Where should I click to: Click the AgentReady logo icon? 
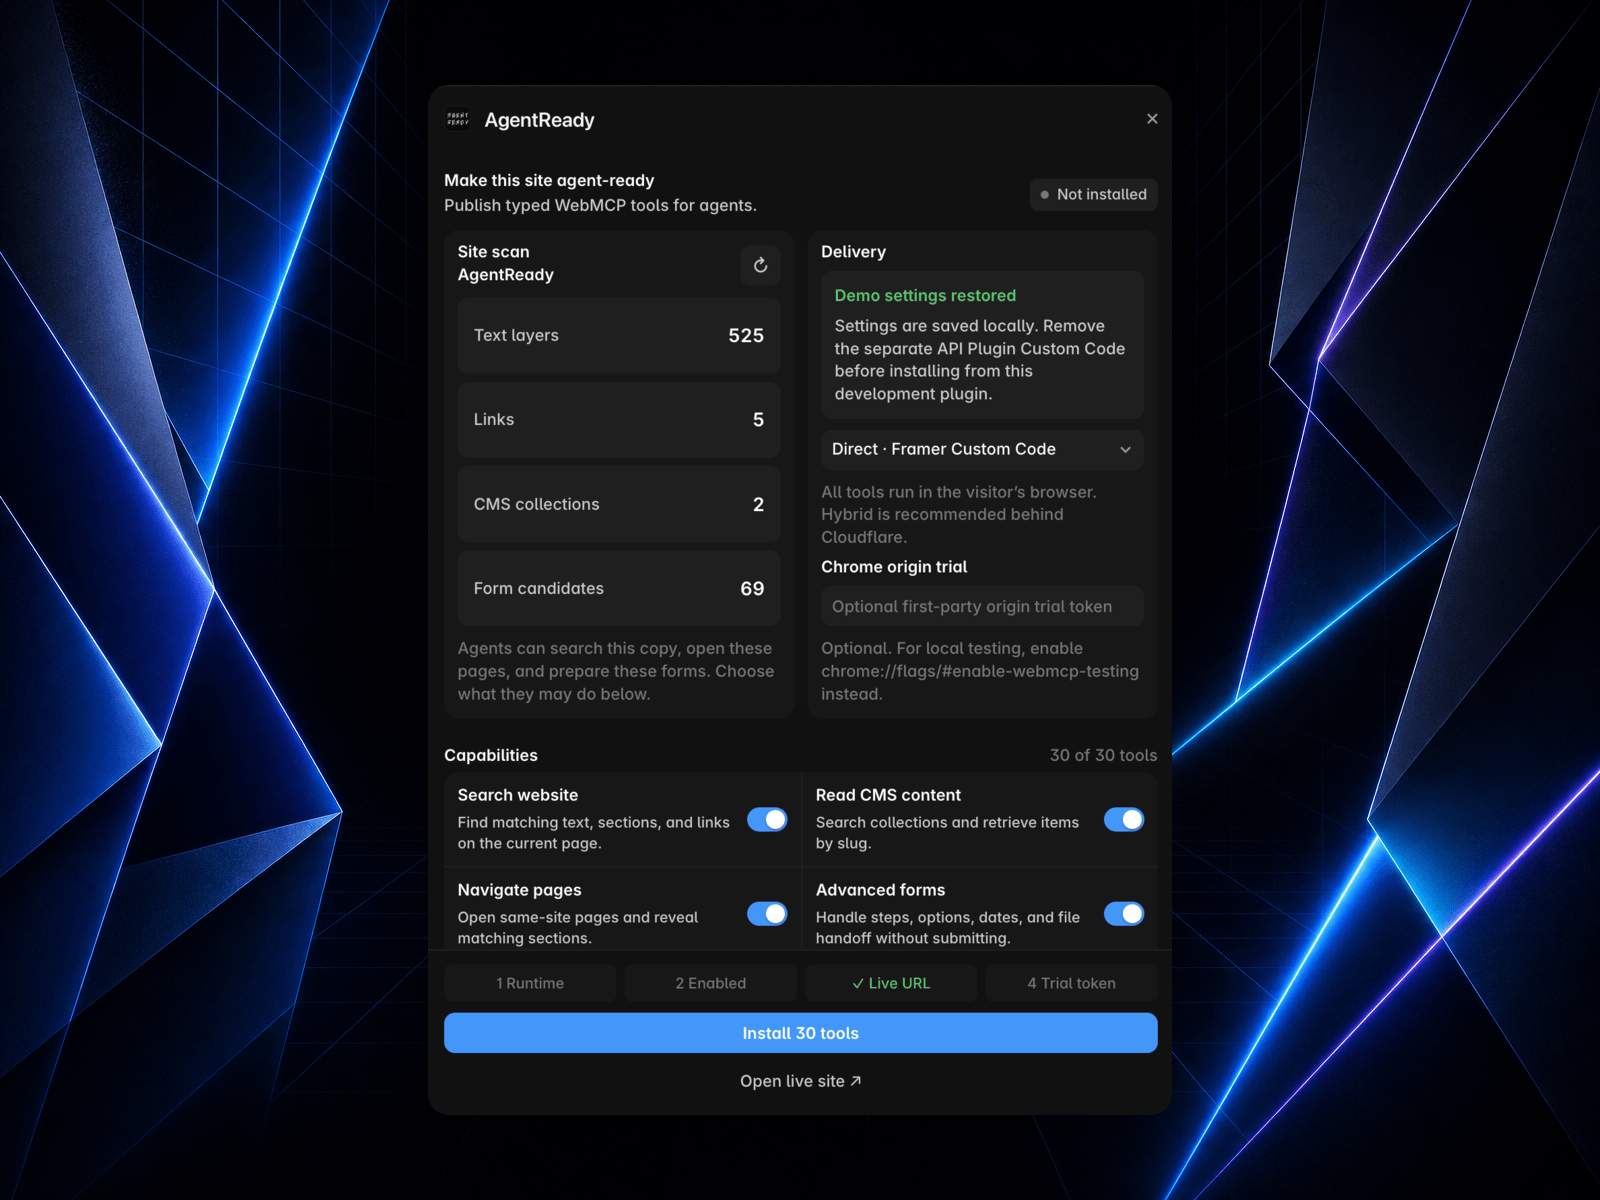(x=458, y=119)
